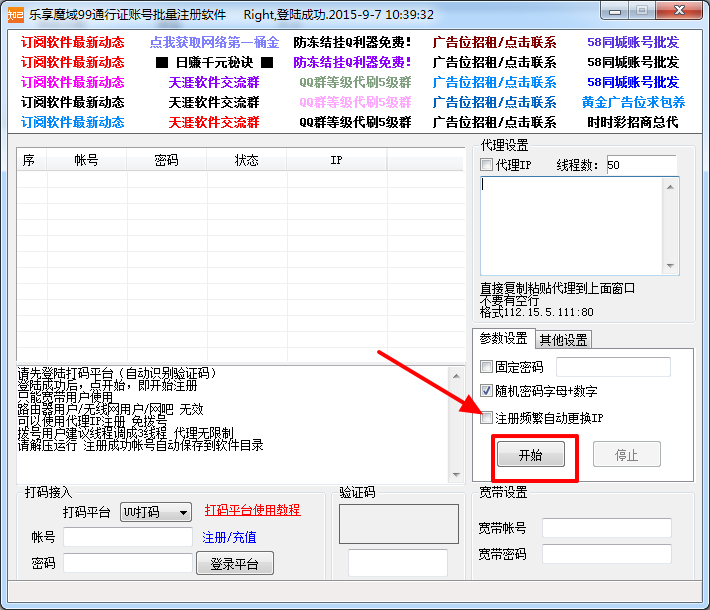Open the 时时彩招商总代 ad link
This screenshot has height=610, width=710.
[633, 122]
